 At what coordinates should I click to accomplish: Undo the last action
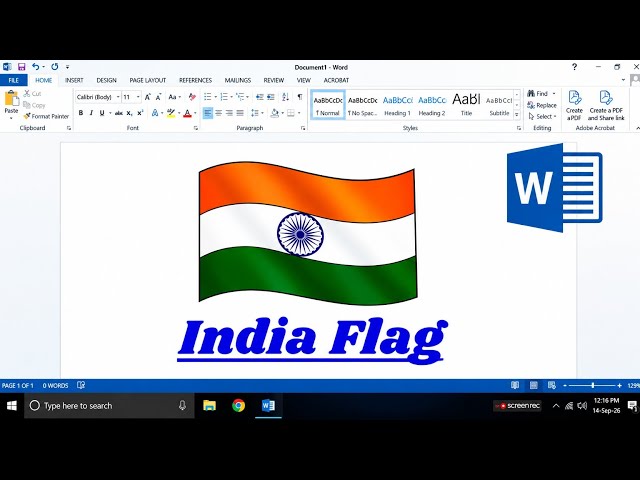point(36,67)
